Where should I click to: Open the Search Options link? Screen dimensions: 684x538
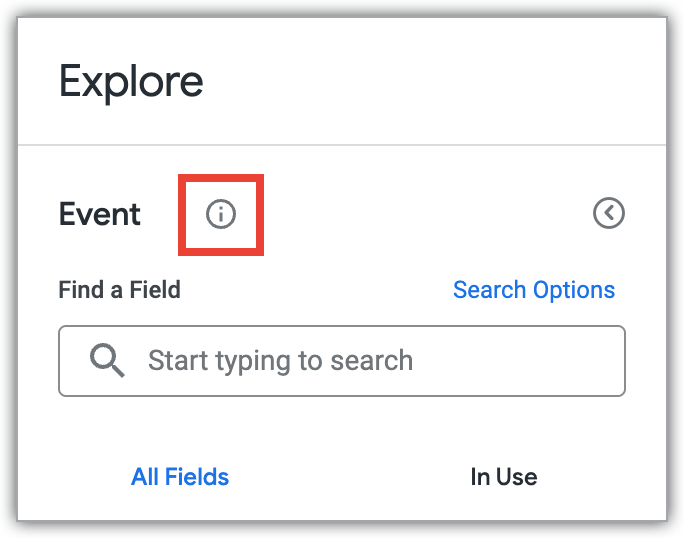click(x=533, y=290)
